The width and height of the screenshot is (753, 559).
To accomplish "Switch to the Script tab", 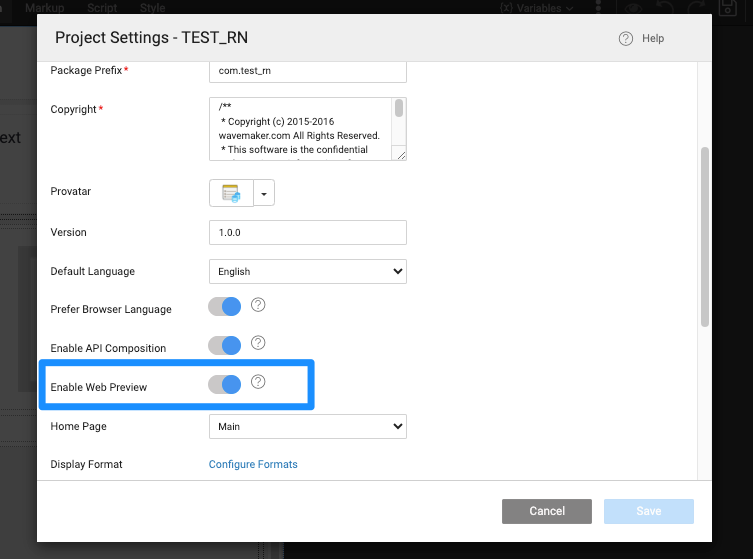I will (102, 7).
